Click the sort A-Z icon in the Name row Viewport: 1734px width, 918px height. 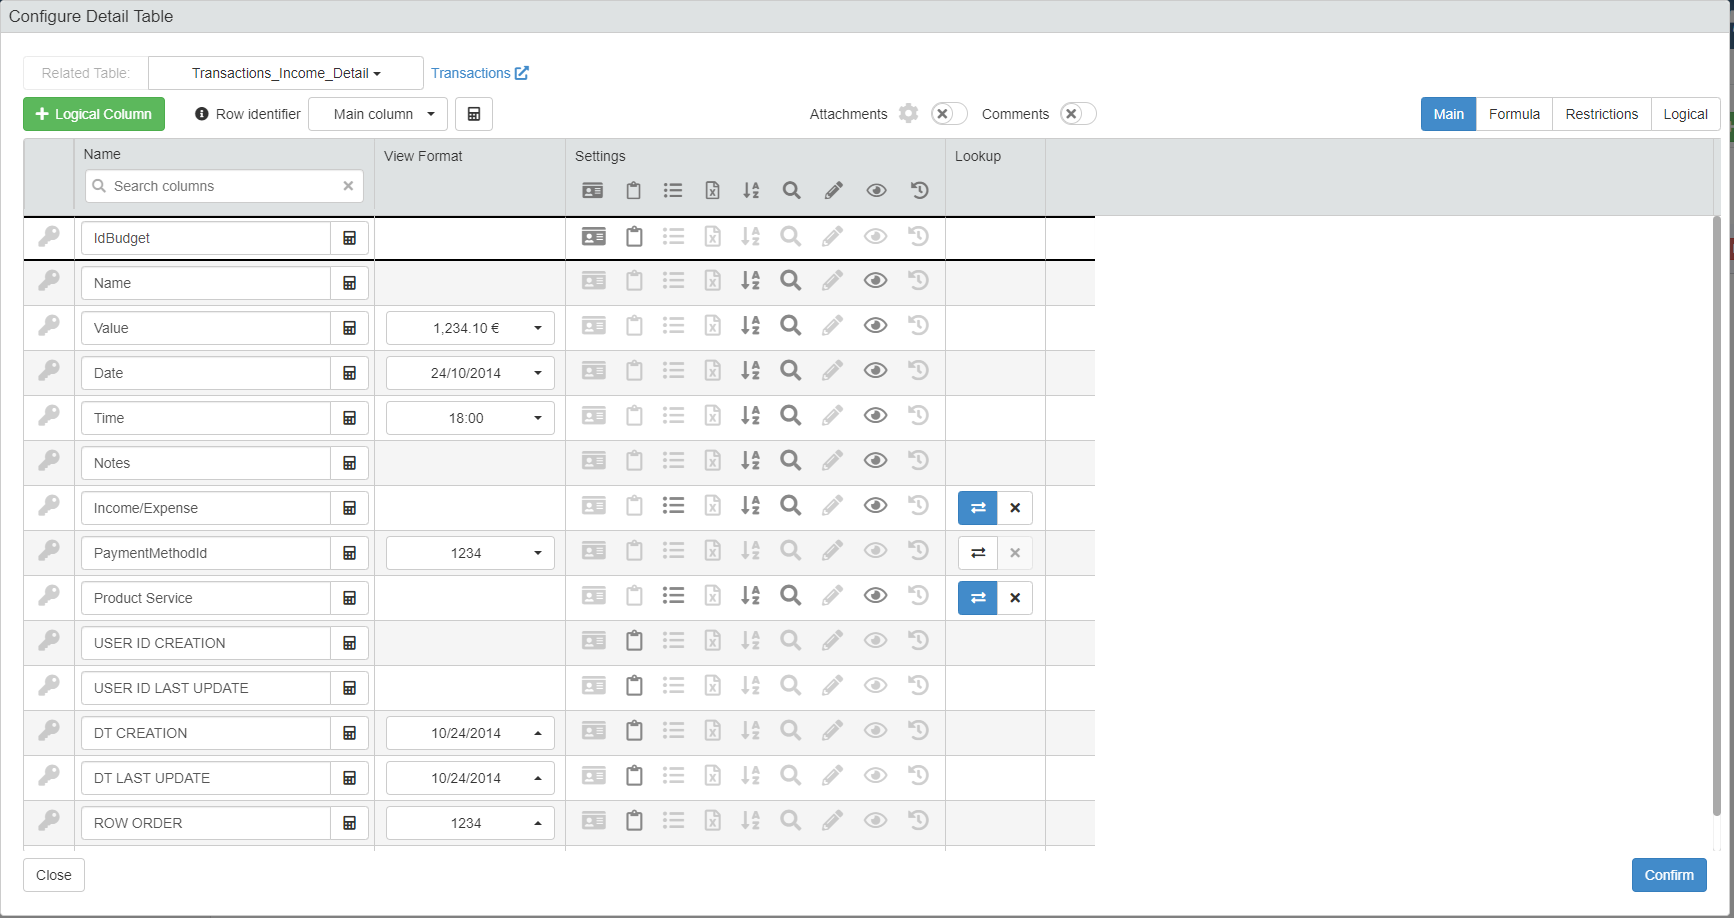[750, 281]
